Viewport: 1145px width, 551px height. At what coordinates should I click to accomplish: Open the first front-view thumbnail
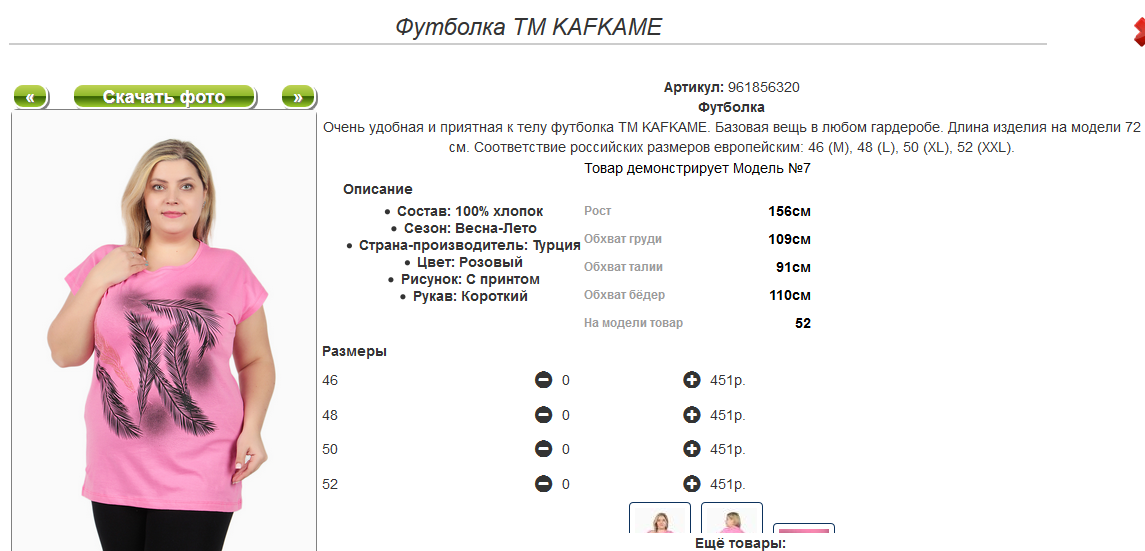pos(660,519)
